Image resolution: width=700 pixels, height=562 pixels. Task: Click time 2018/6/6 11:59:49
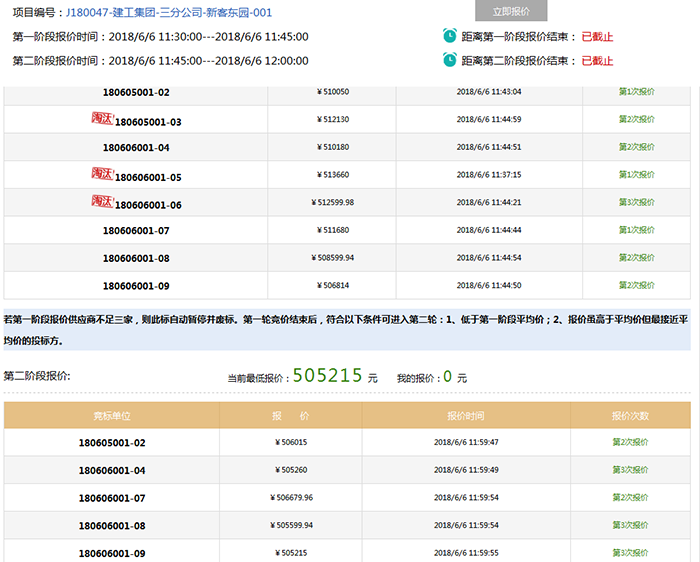pyautogui.click(x=466, y=470)
